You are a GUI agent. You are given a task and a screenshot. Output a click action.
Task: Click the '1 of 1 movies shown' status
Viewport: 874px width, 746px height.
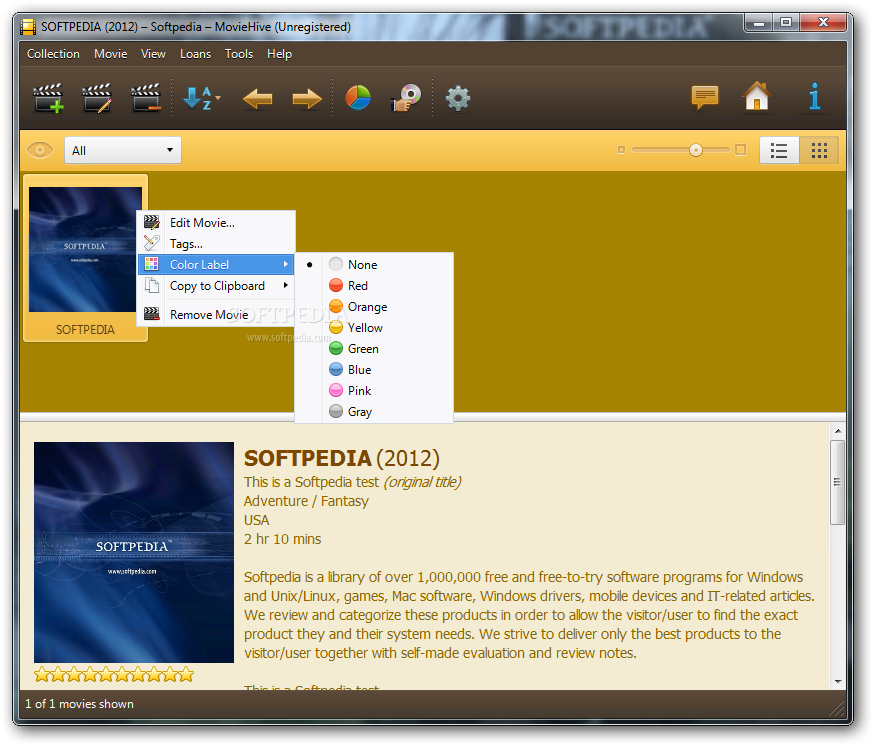coord(79,704)
